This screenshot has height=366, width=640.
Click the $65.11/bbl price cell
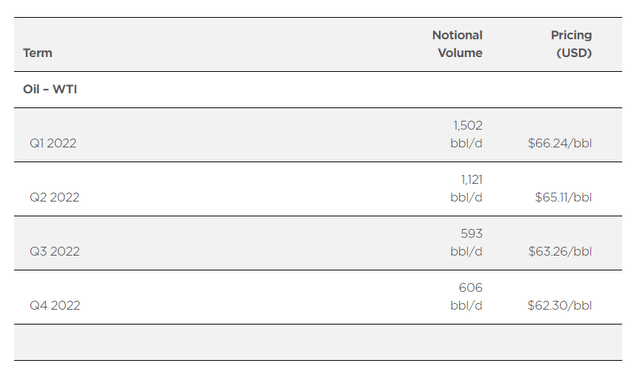point(563,197)
